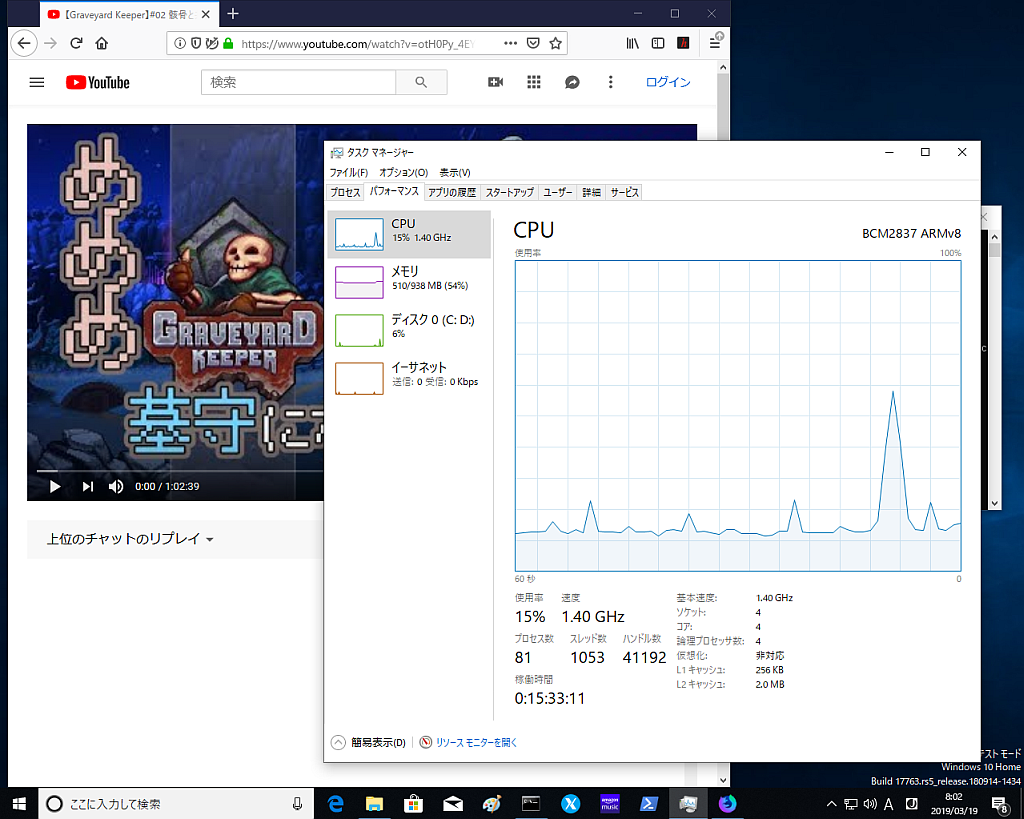1024x819 pixels.
Task: Open PowerShell from taskbar
Action: pyautogui.click(x=648, y=804)
